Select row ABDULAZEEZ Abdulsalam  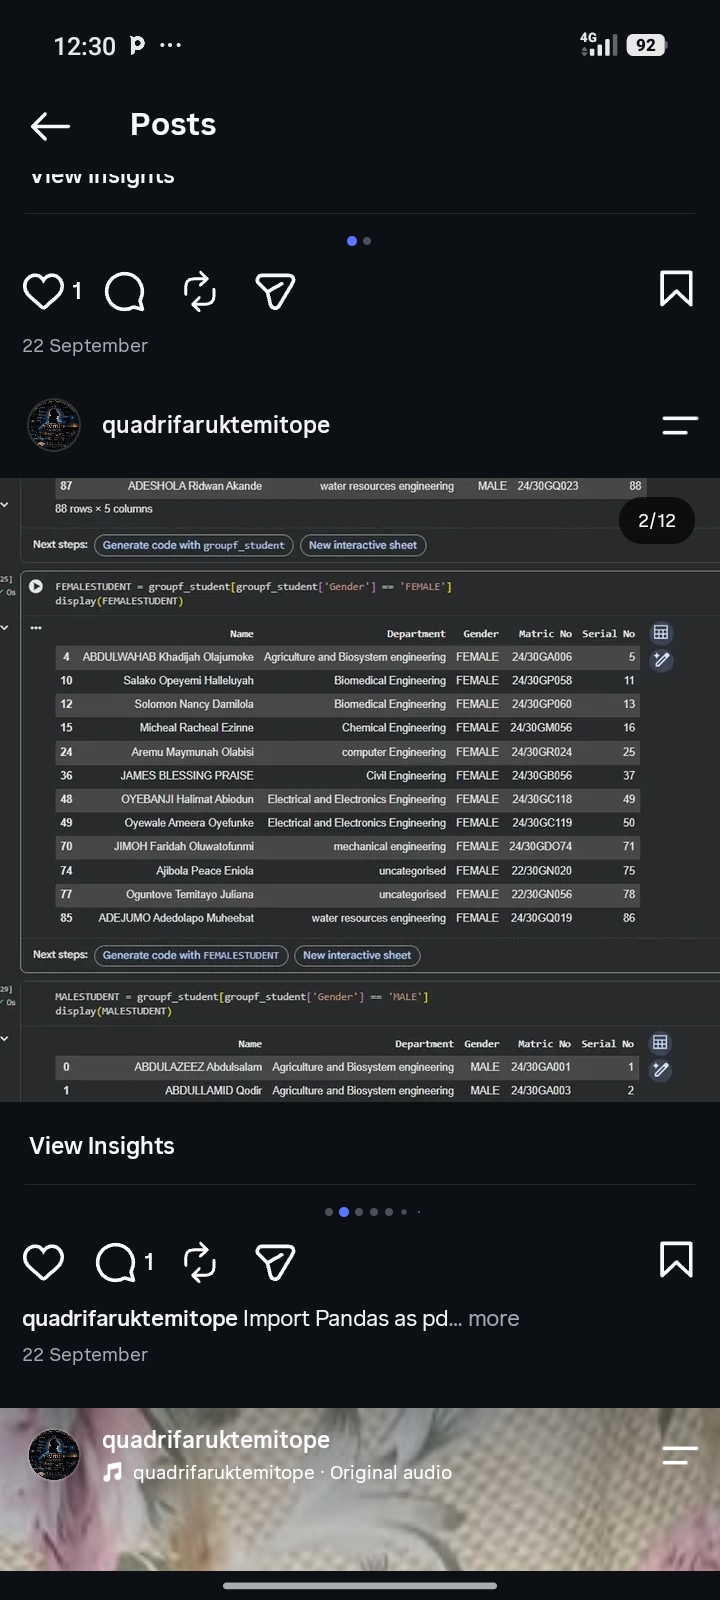pyautogui.click(x=346, y=1067)
